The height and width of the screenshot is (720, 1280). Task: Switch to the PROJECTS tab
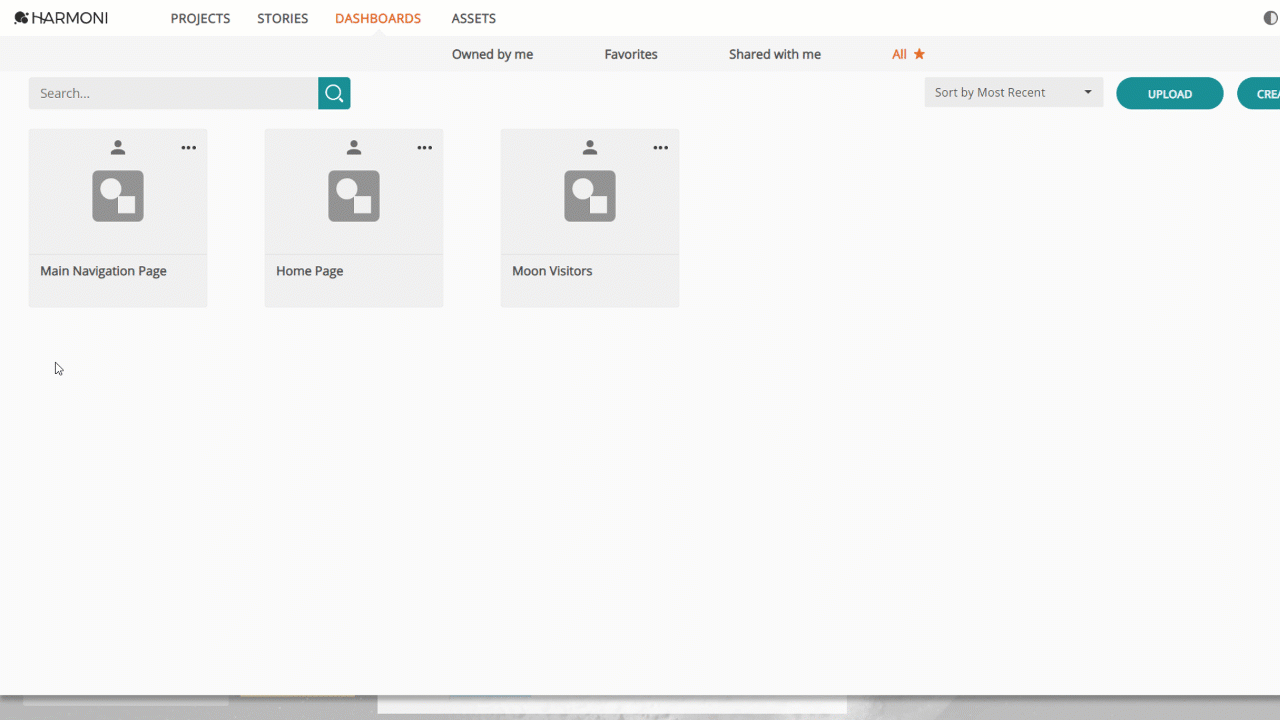[200, 18]
